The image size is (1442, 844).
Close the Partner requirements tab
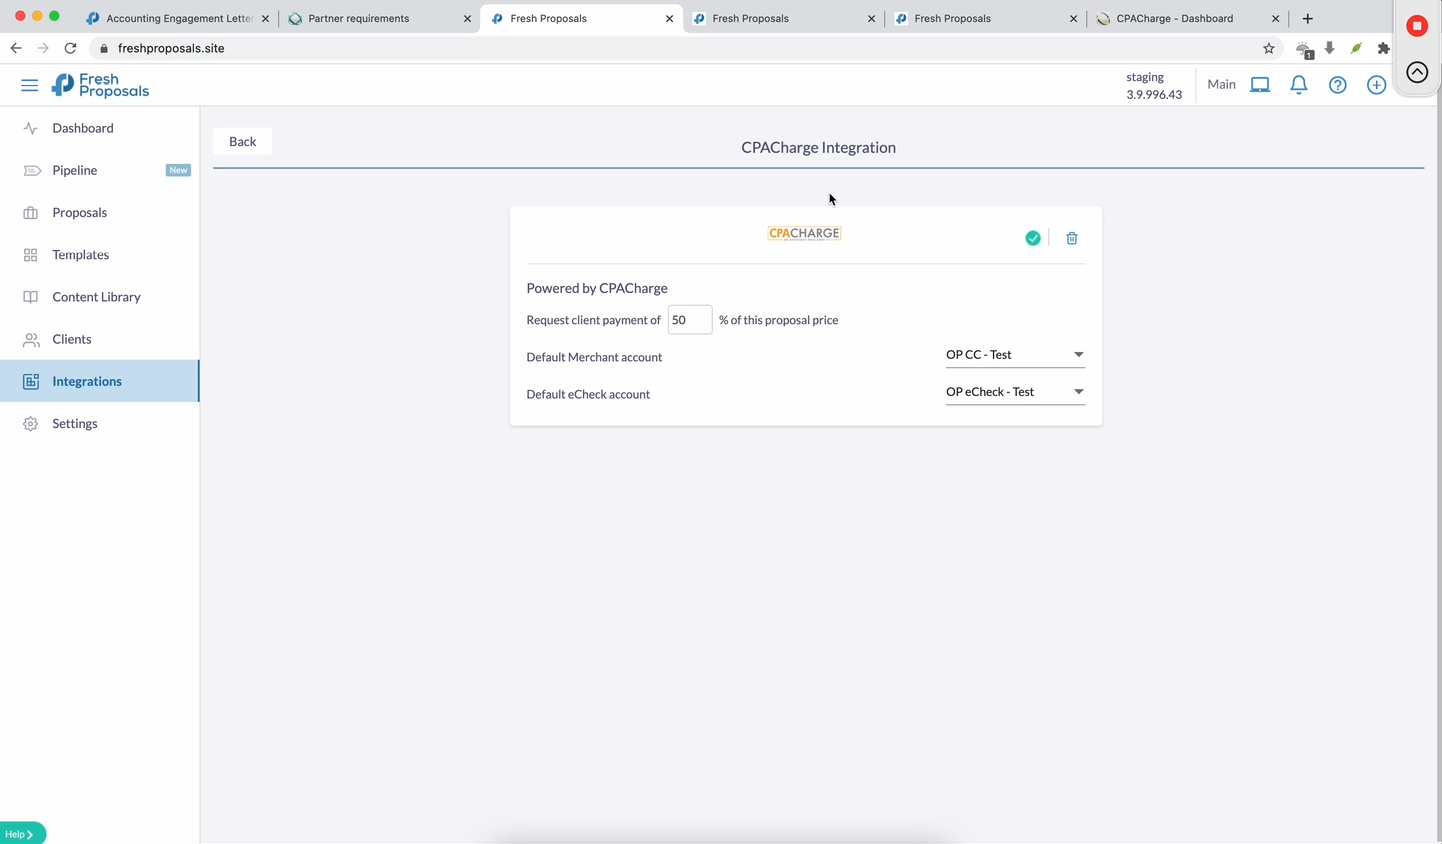[467, 18]
